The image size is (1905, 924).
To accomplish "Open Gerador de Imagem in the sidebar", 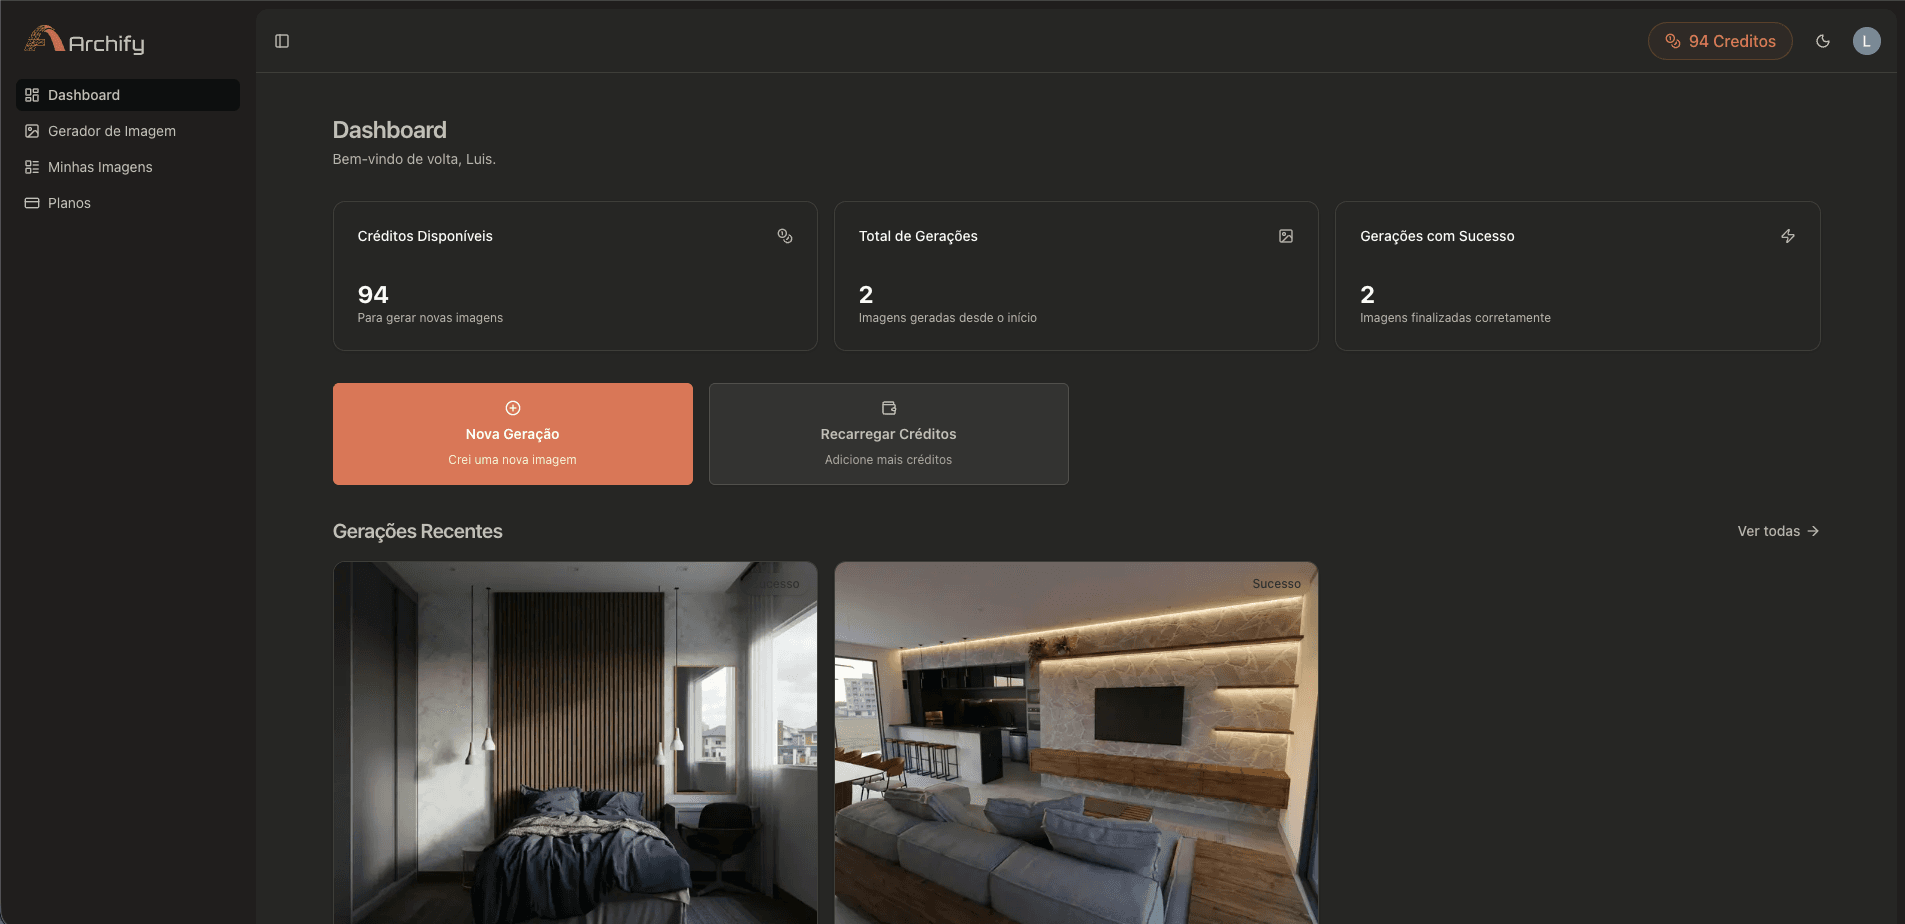I will pyautogui.click(x=112, y=130).
